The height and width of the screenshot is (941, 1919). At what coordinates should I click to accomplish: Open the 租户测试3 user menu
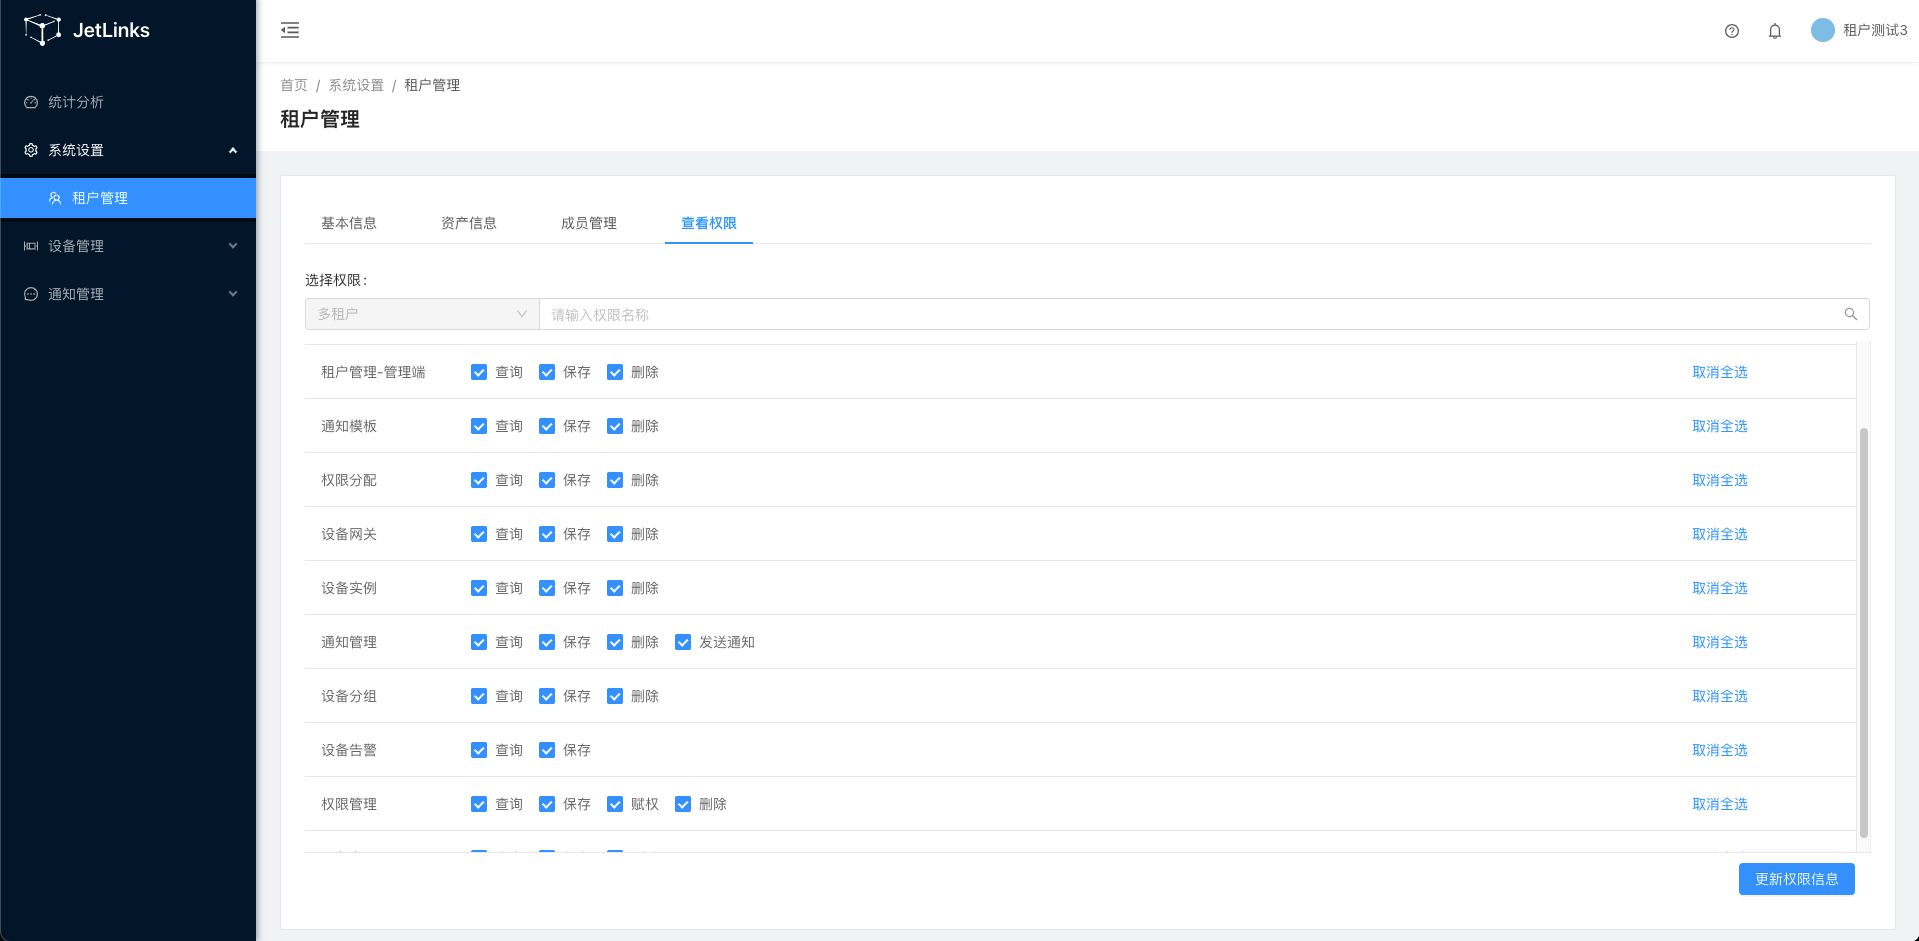point(1859,30)
